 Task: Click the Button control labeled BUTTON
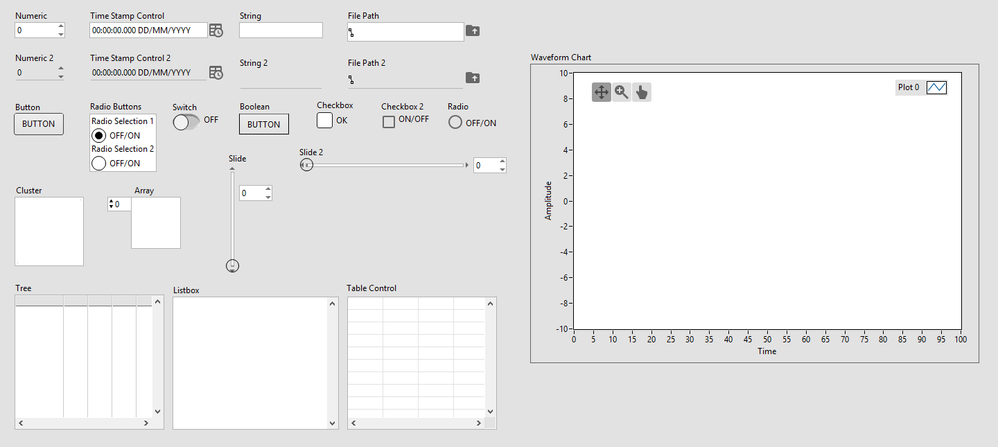pyautogui.click(x=39, y=124)
